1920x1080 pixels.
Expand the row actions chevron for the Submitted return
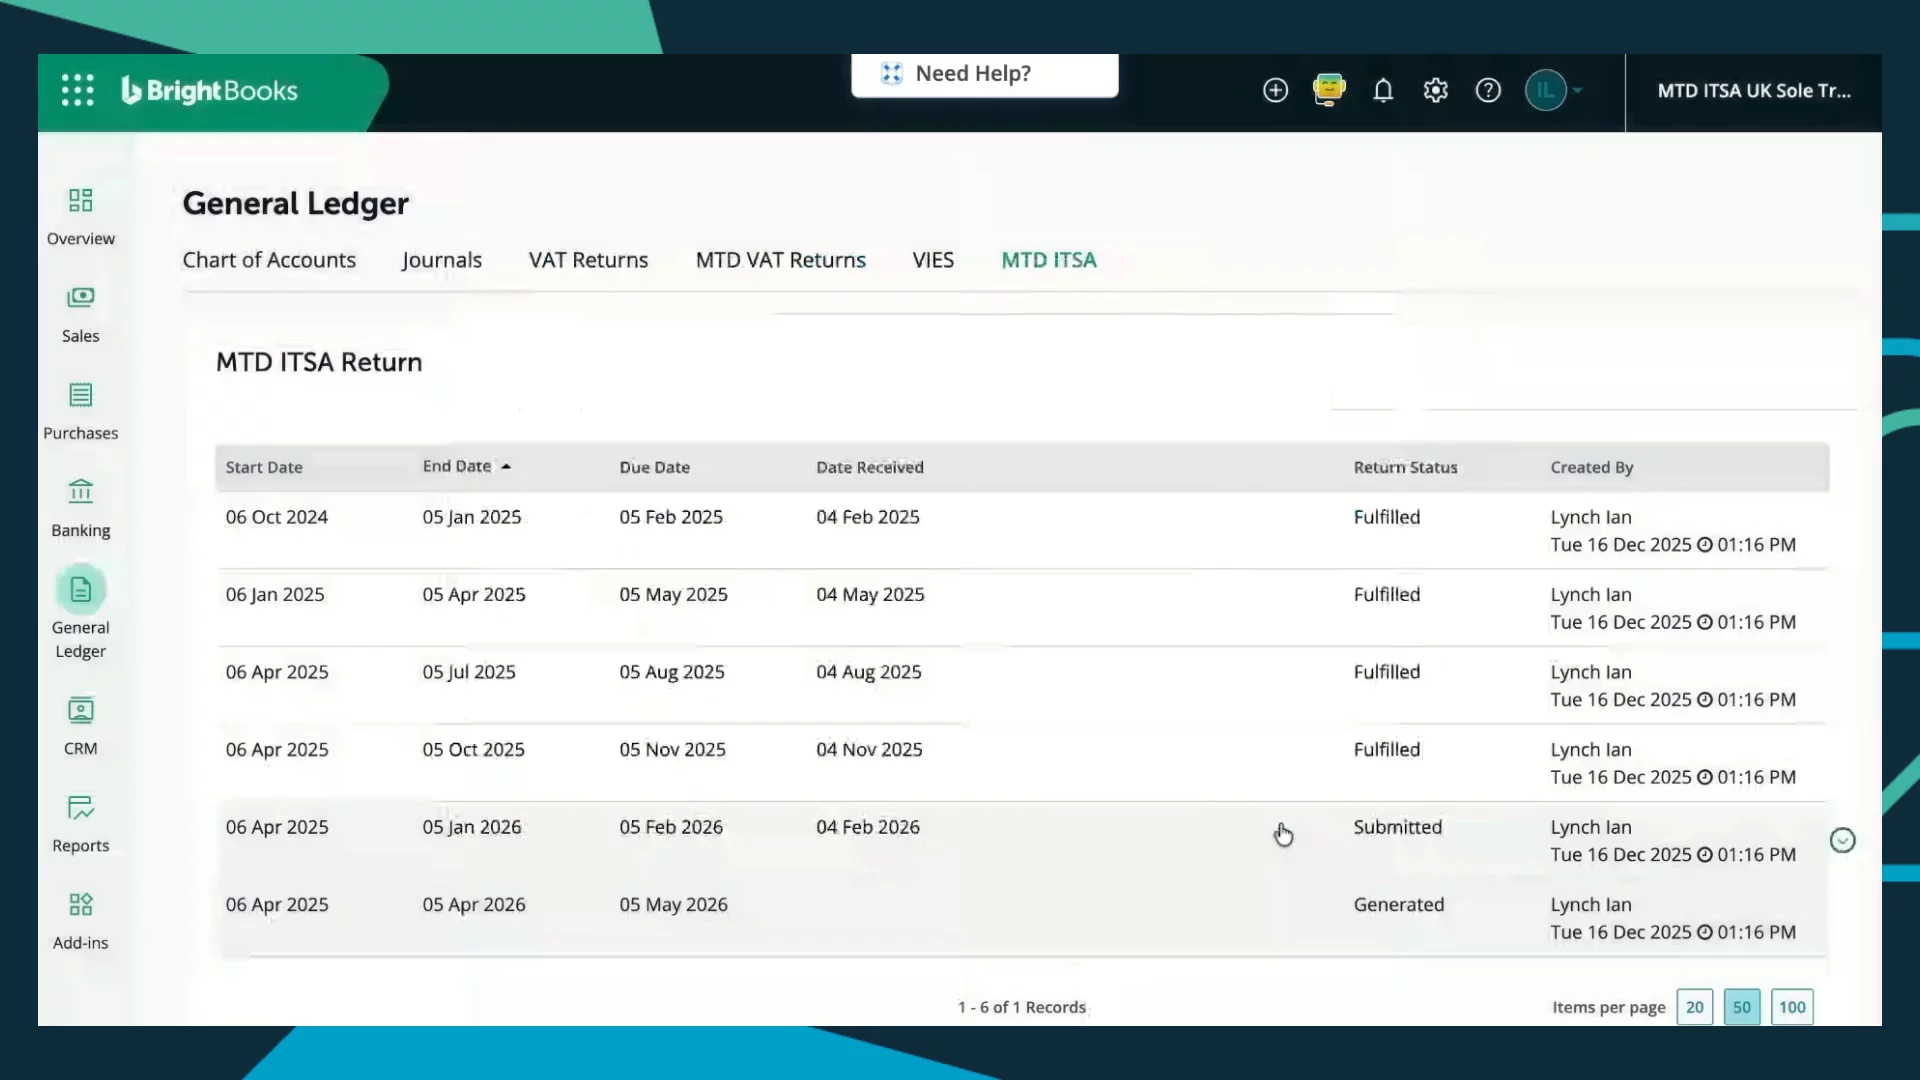[1842, 841]
